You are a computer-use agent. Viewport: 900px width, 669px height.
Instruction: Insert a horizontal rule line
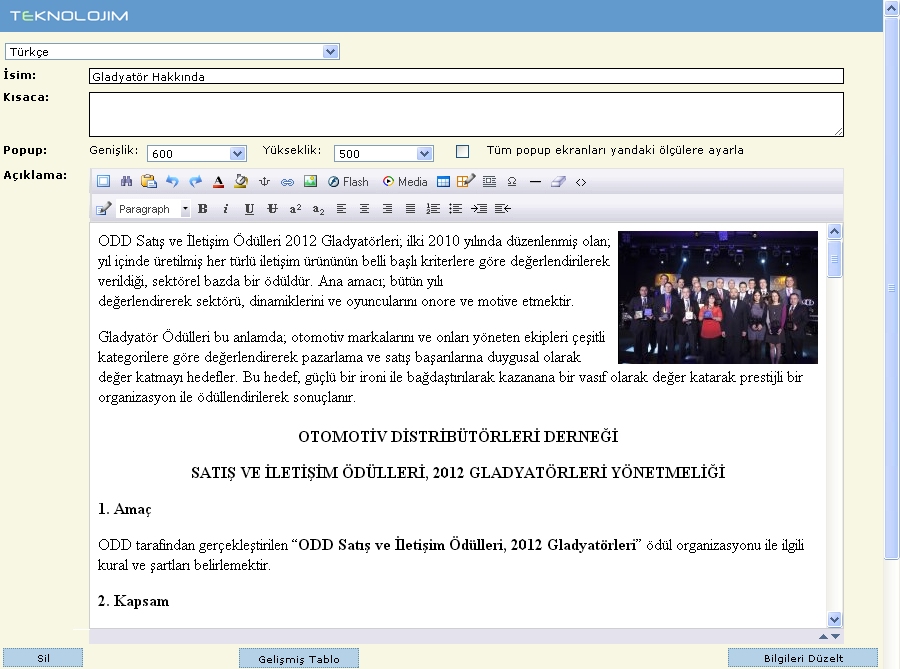tap(535, 182)
